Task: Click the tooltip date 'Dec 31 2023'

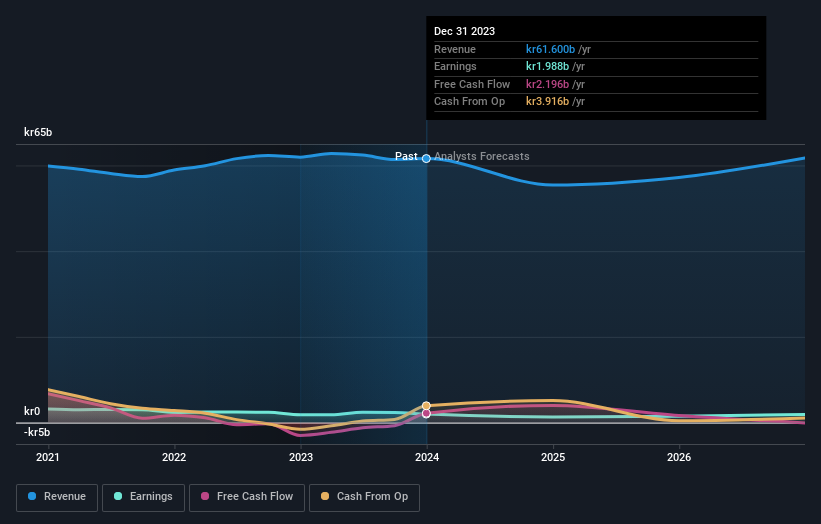Action: pyautogui.click(x=464, y=31)
